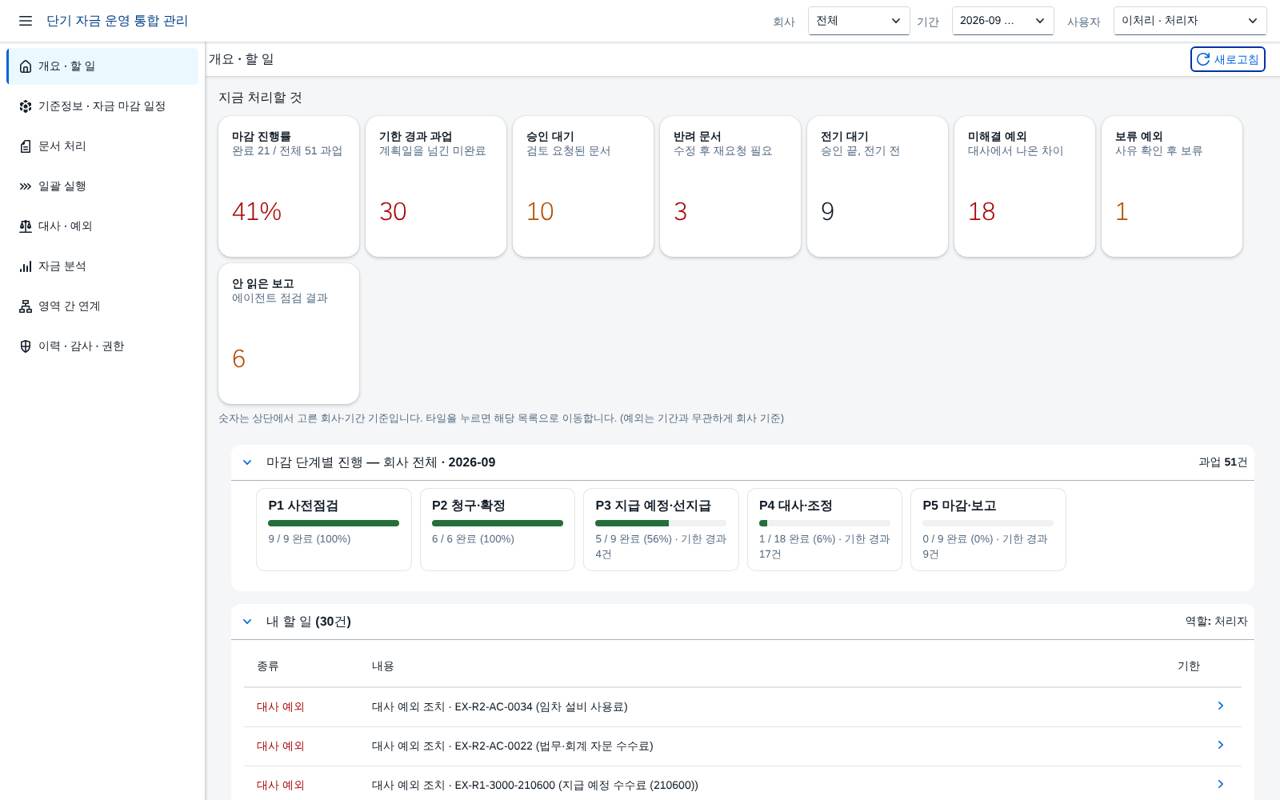Click the home icon beside 개요 · 할 일
This screenshot has width=1280, height=800.
25,66
